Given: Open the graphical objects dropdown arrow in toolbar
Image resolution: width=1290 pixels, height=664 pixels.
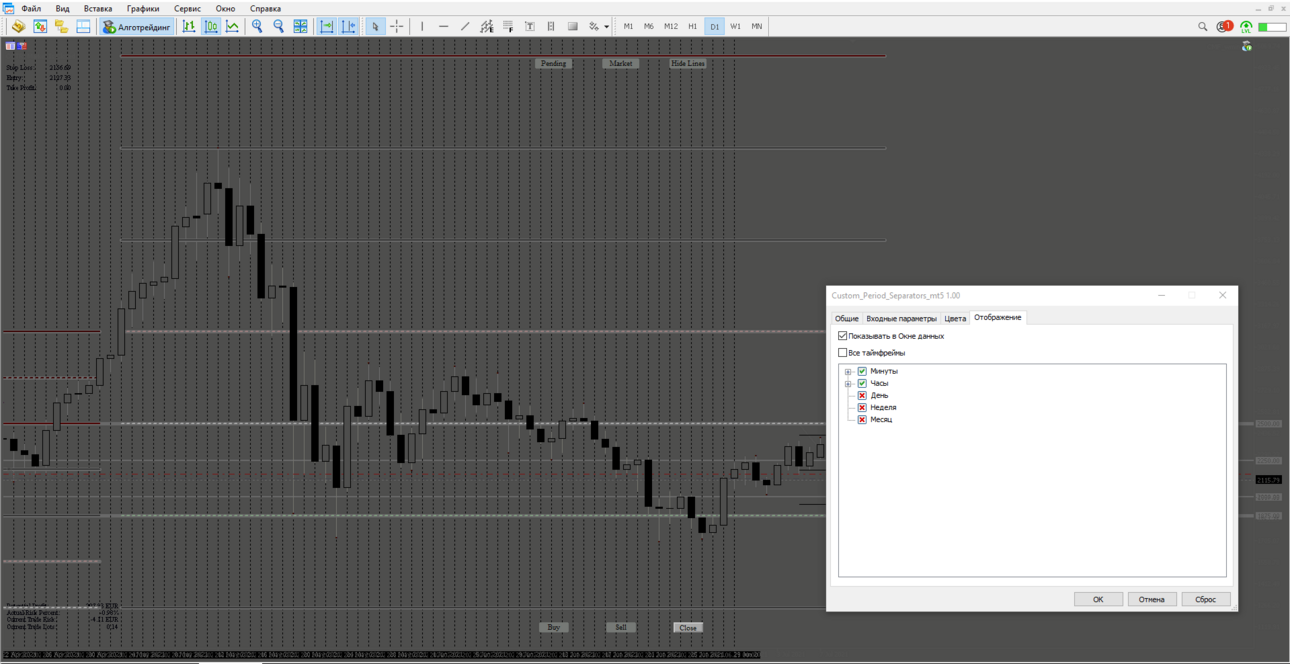Looking at the screenshot, I should click(x=607, y=27).
